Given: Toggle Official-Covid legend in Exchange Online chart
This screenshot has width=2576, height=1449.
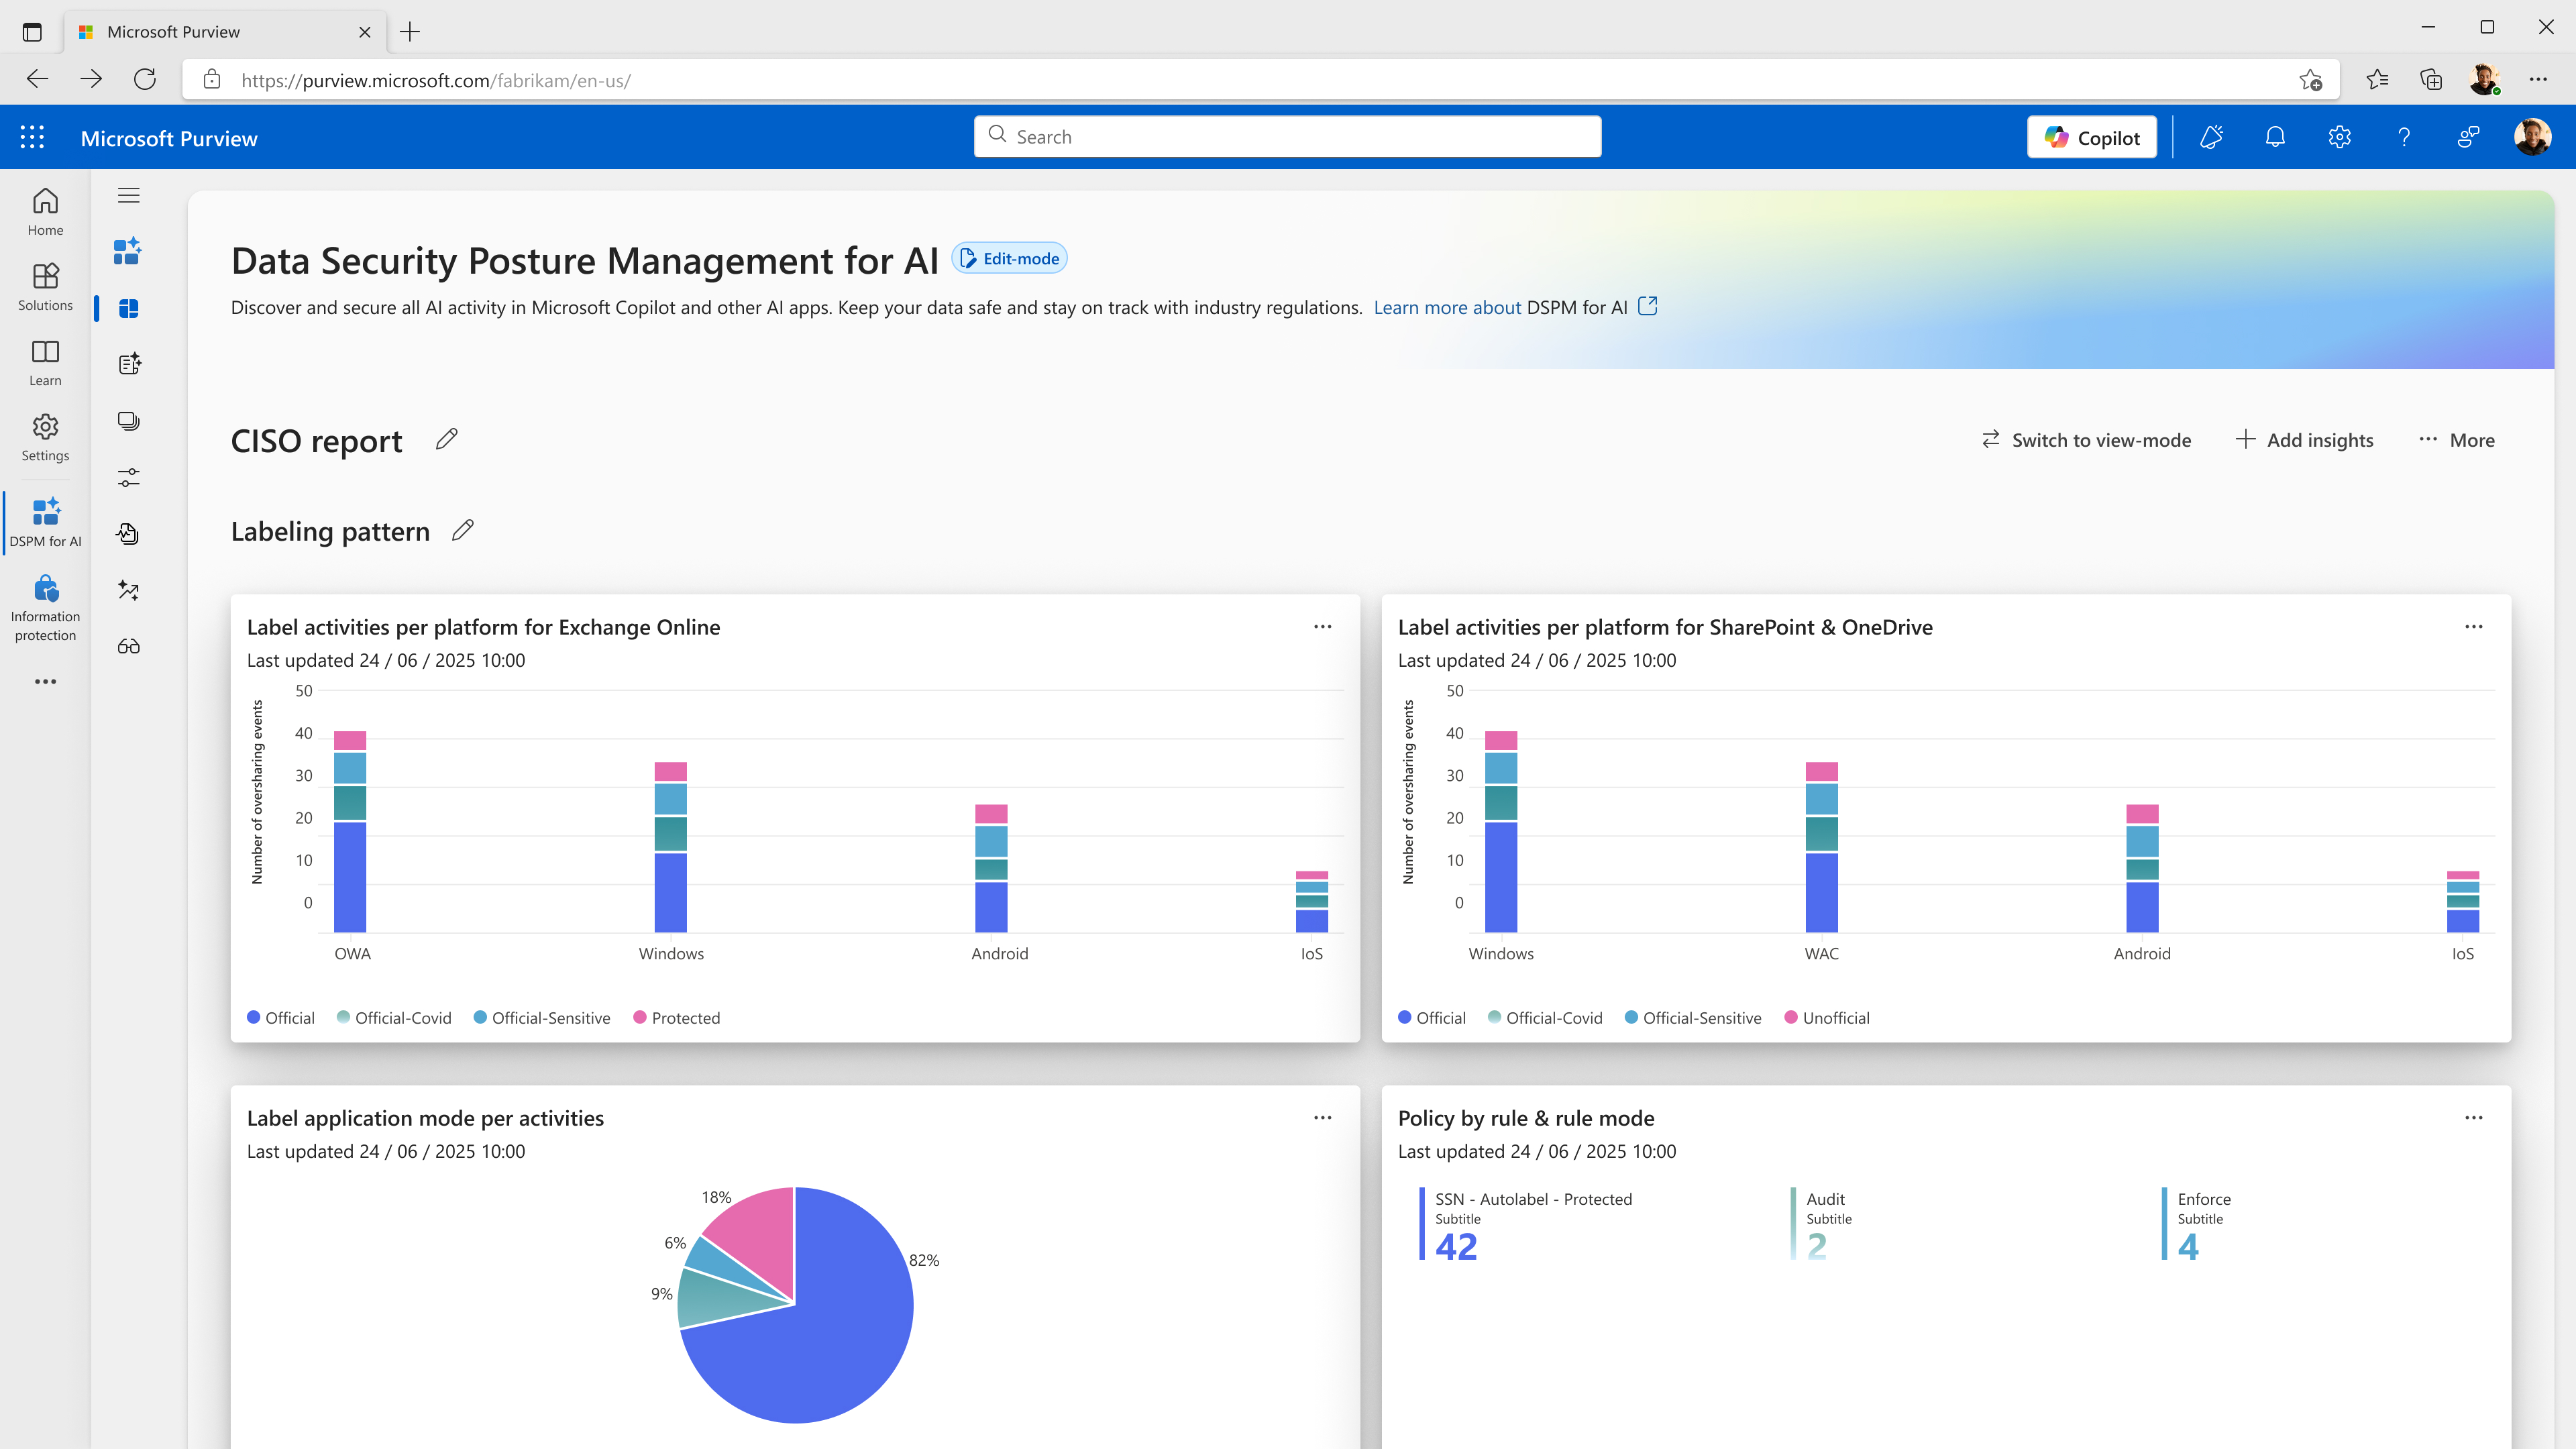Looking at the screenshot, I should [x=394, y=1018].
